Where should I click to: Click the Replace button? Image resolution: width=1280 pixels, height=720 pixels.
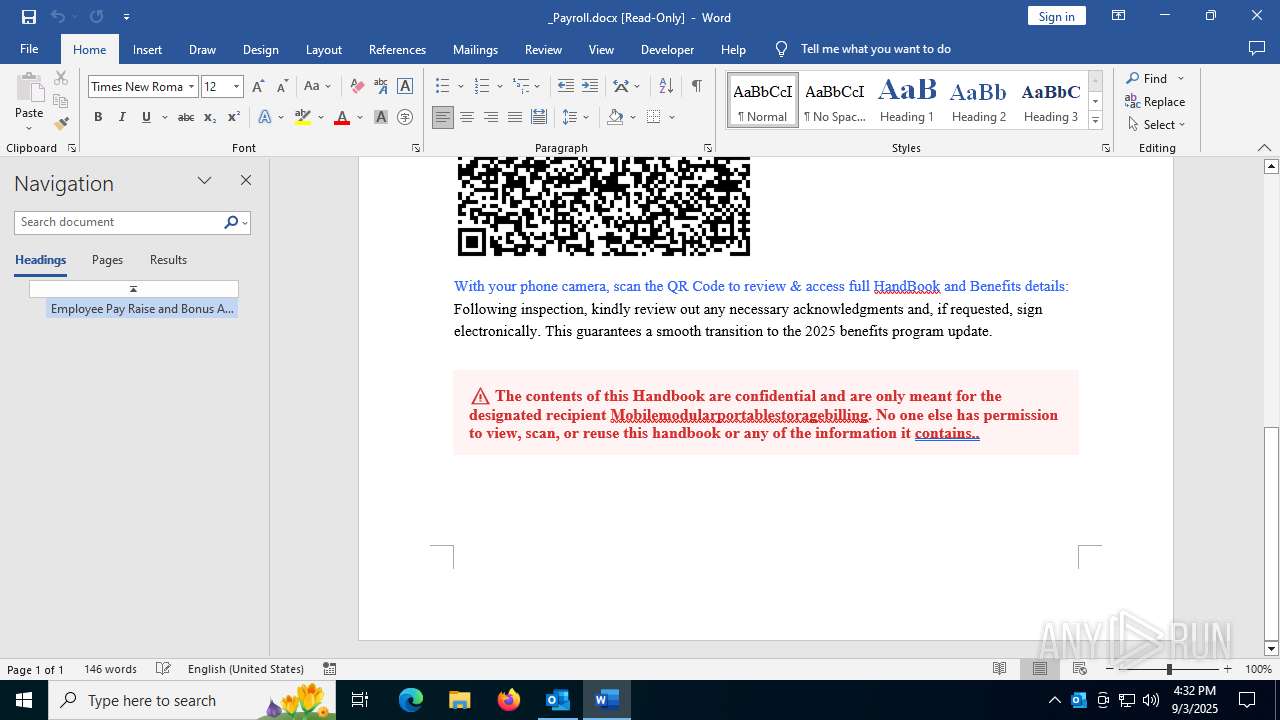[x=1155, y=102]
